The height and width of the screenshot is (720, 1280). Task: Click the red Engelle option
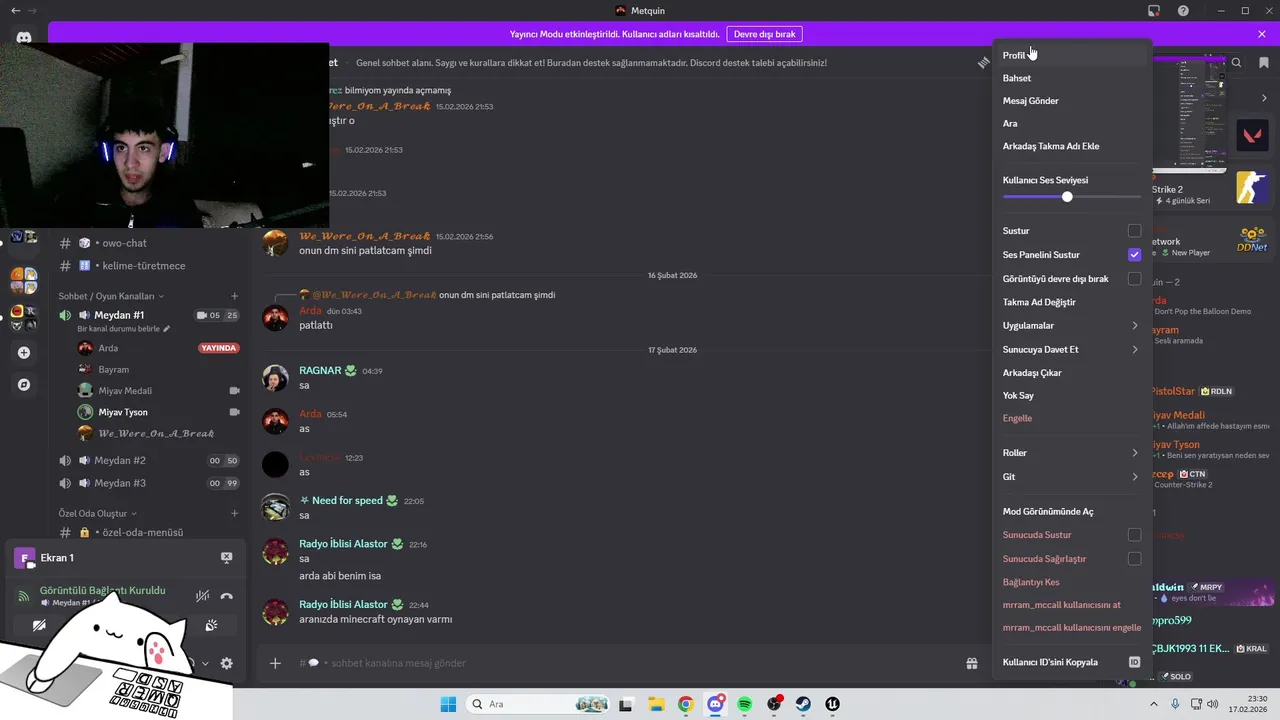tap(1072, 418)
